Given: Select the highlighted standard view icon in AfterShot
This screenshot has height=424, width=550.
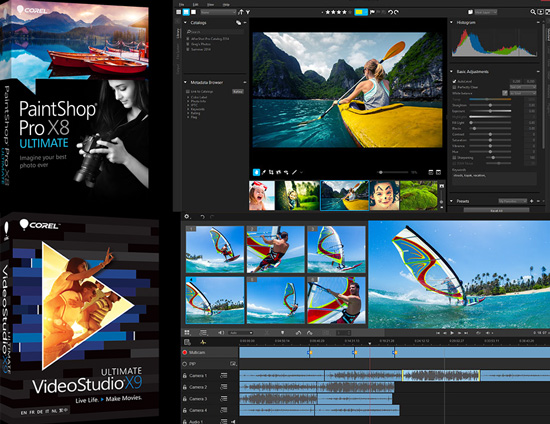Looking at the screenshot, I should click(x=186, y=12).
